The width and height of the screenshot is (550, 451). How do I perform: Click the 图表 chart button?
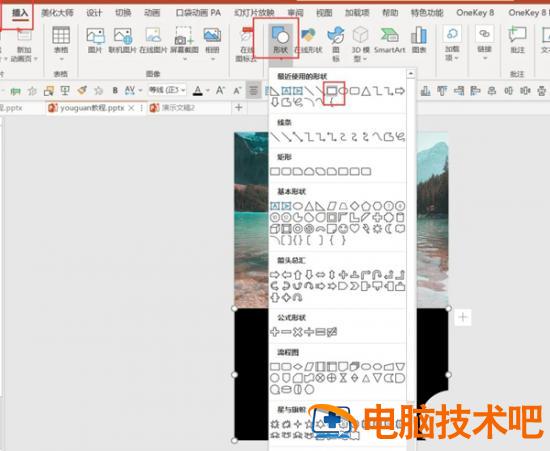tap(419, 41)
